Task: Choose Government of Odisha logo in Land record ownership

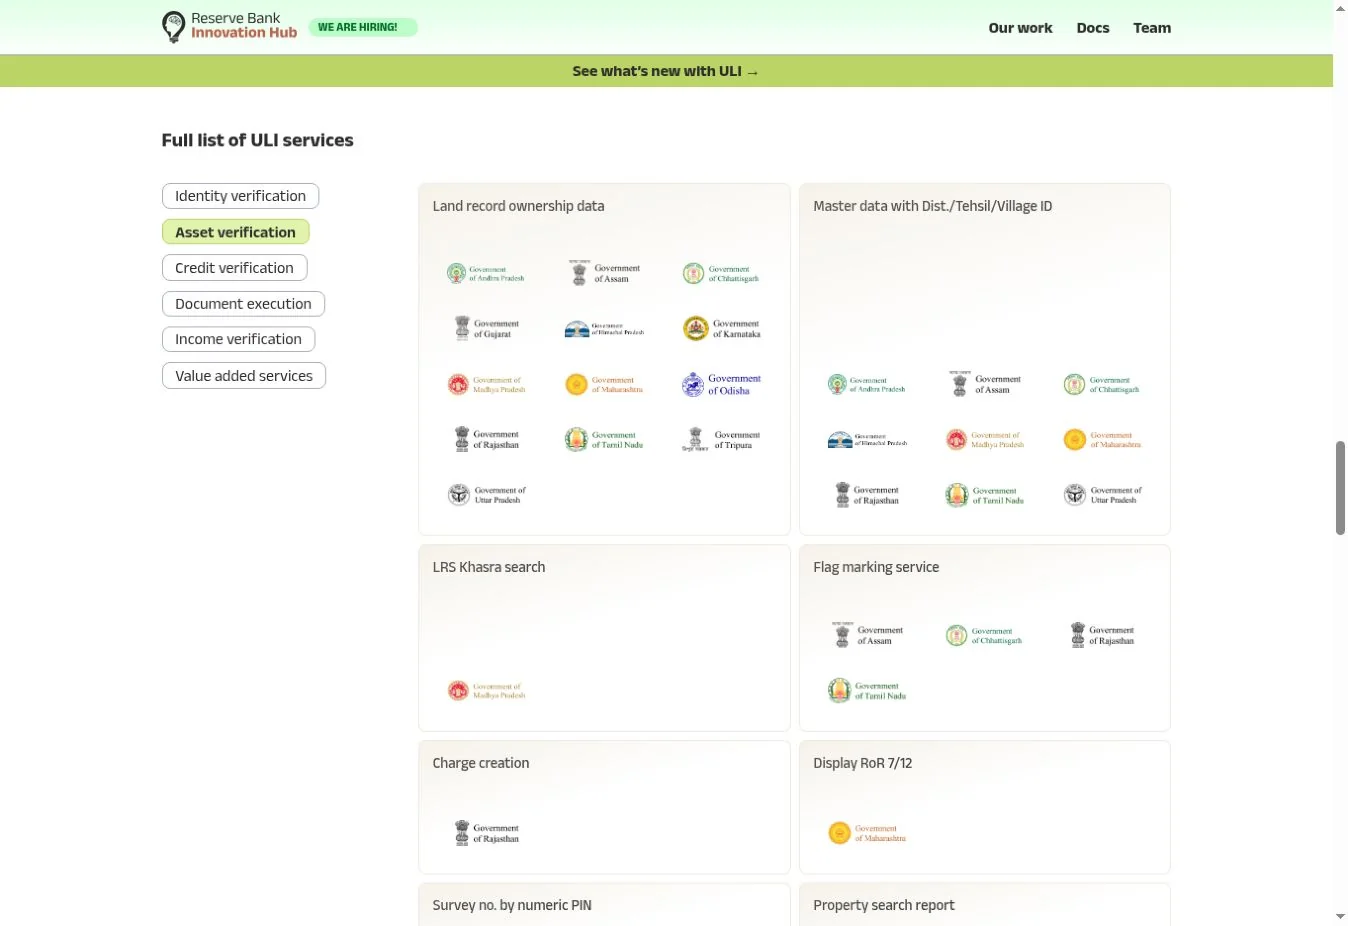Action: point(722,385)
